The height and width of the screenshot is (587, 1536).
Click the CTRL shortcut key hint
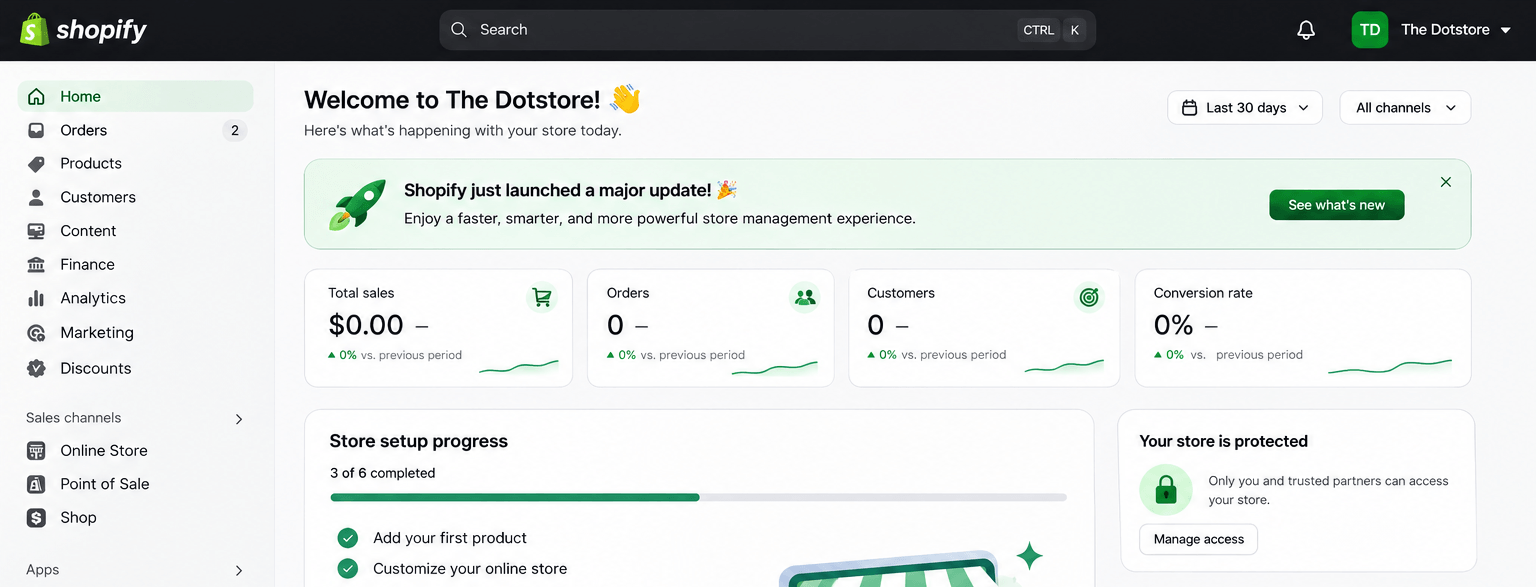(x=1039, y=30)
